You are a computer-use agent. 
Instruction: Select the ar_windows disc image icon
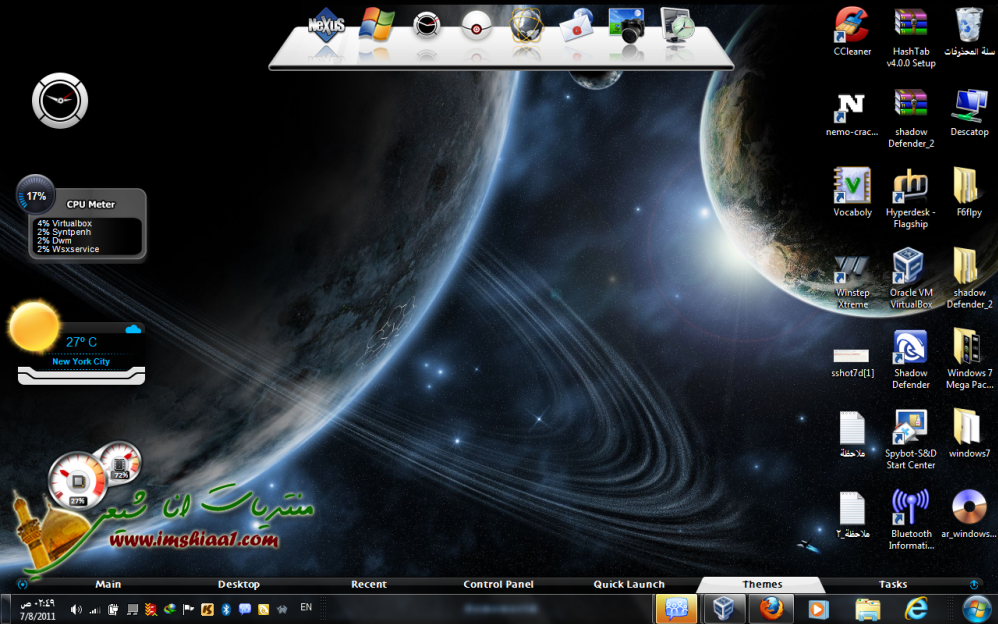point(969,514)
